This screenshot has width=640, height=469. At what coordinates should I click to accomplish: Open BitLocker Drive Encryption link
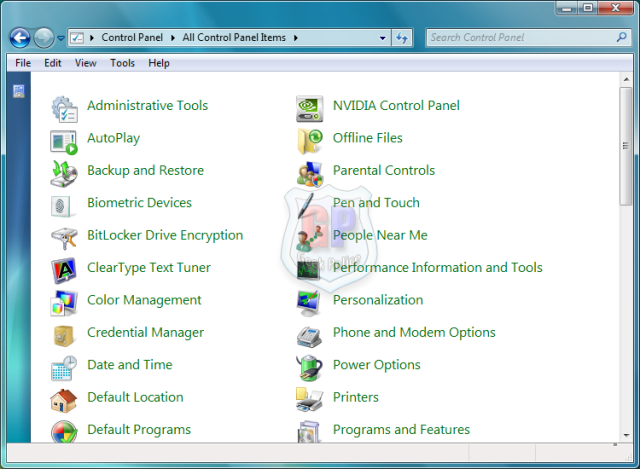(165, 235)
